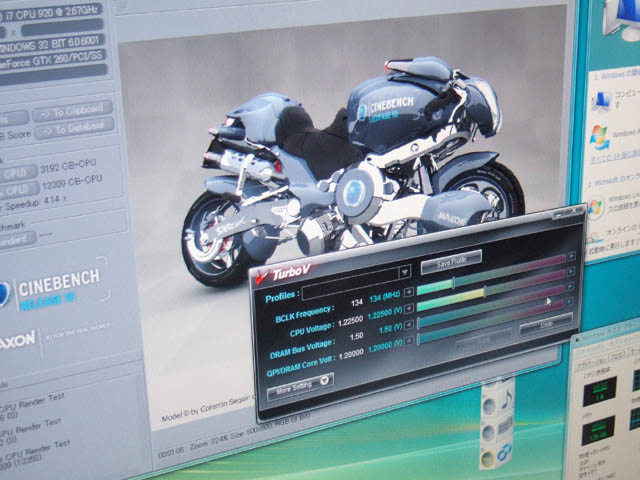Click the DRAM Bus Voltage slider track

click(x=490, y=308)
